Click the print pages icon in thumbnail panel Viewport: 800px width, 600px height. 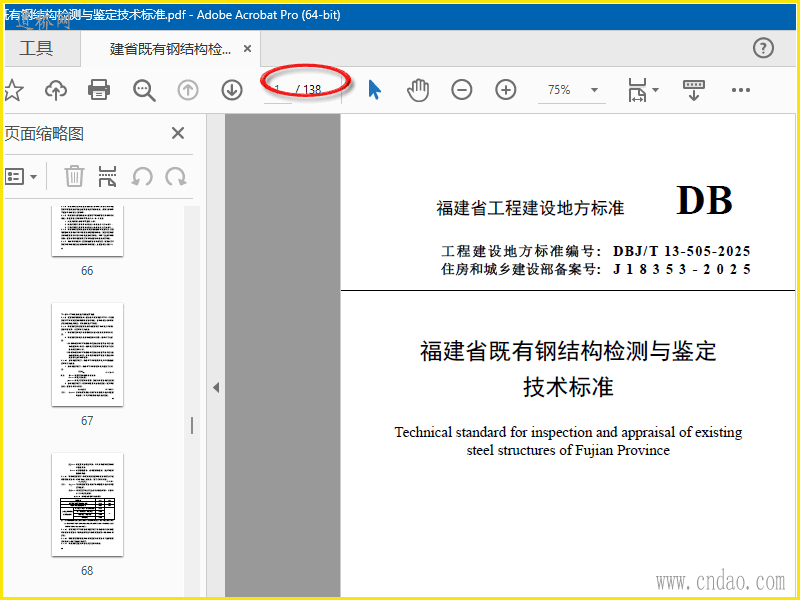pyautogui.click(x=108, y=177)
